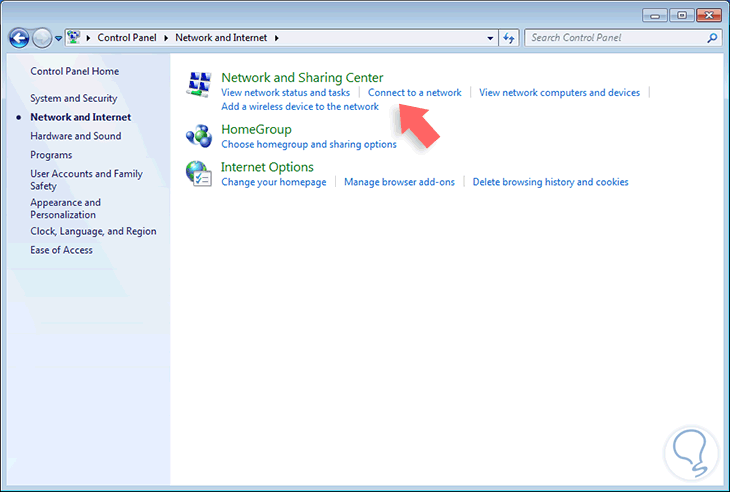The width and height of the screenshot is (730, 492).
Task: Select Network and Internet in the sidebar
Action: (x=81, y=117)
